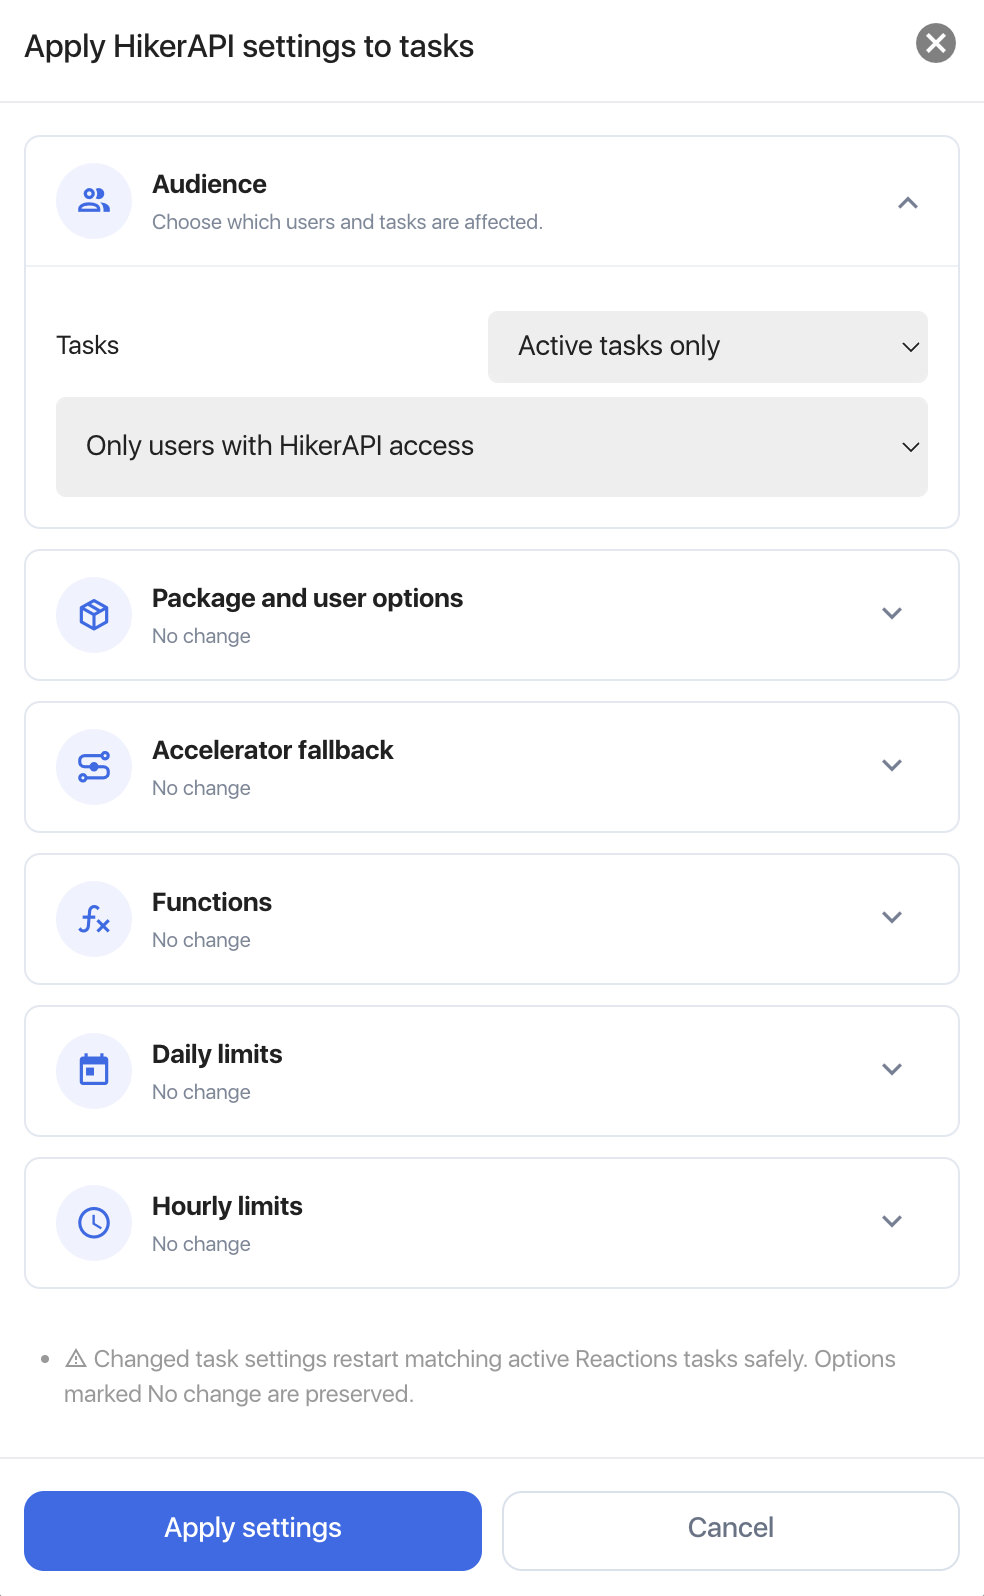The width and height of the screenshot is (984, 1596).
Task: Click the Package and user options heading
Action: (307, 598)
